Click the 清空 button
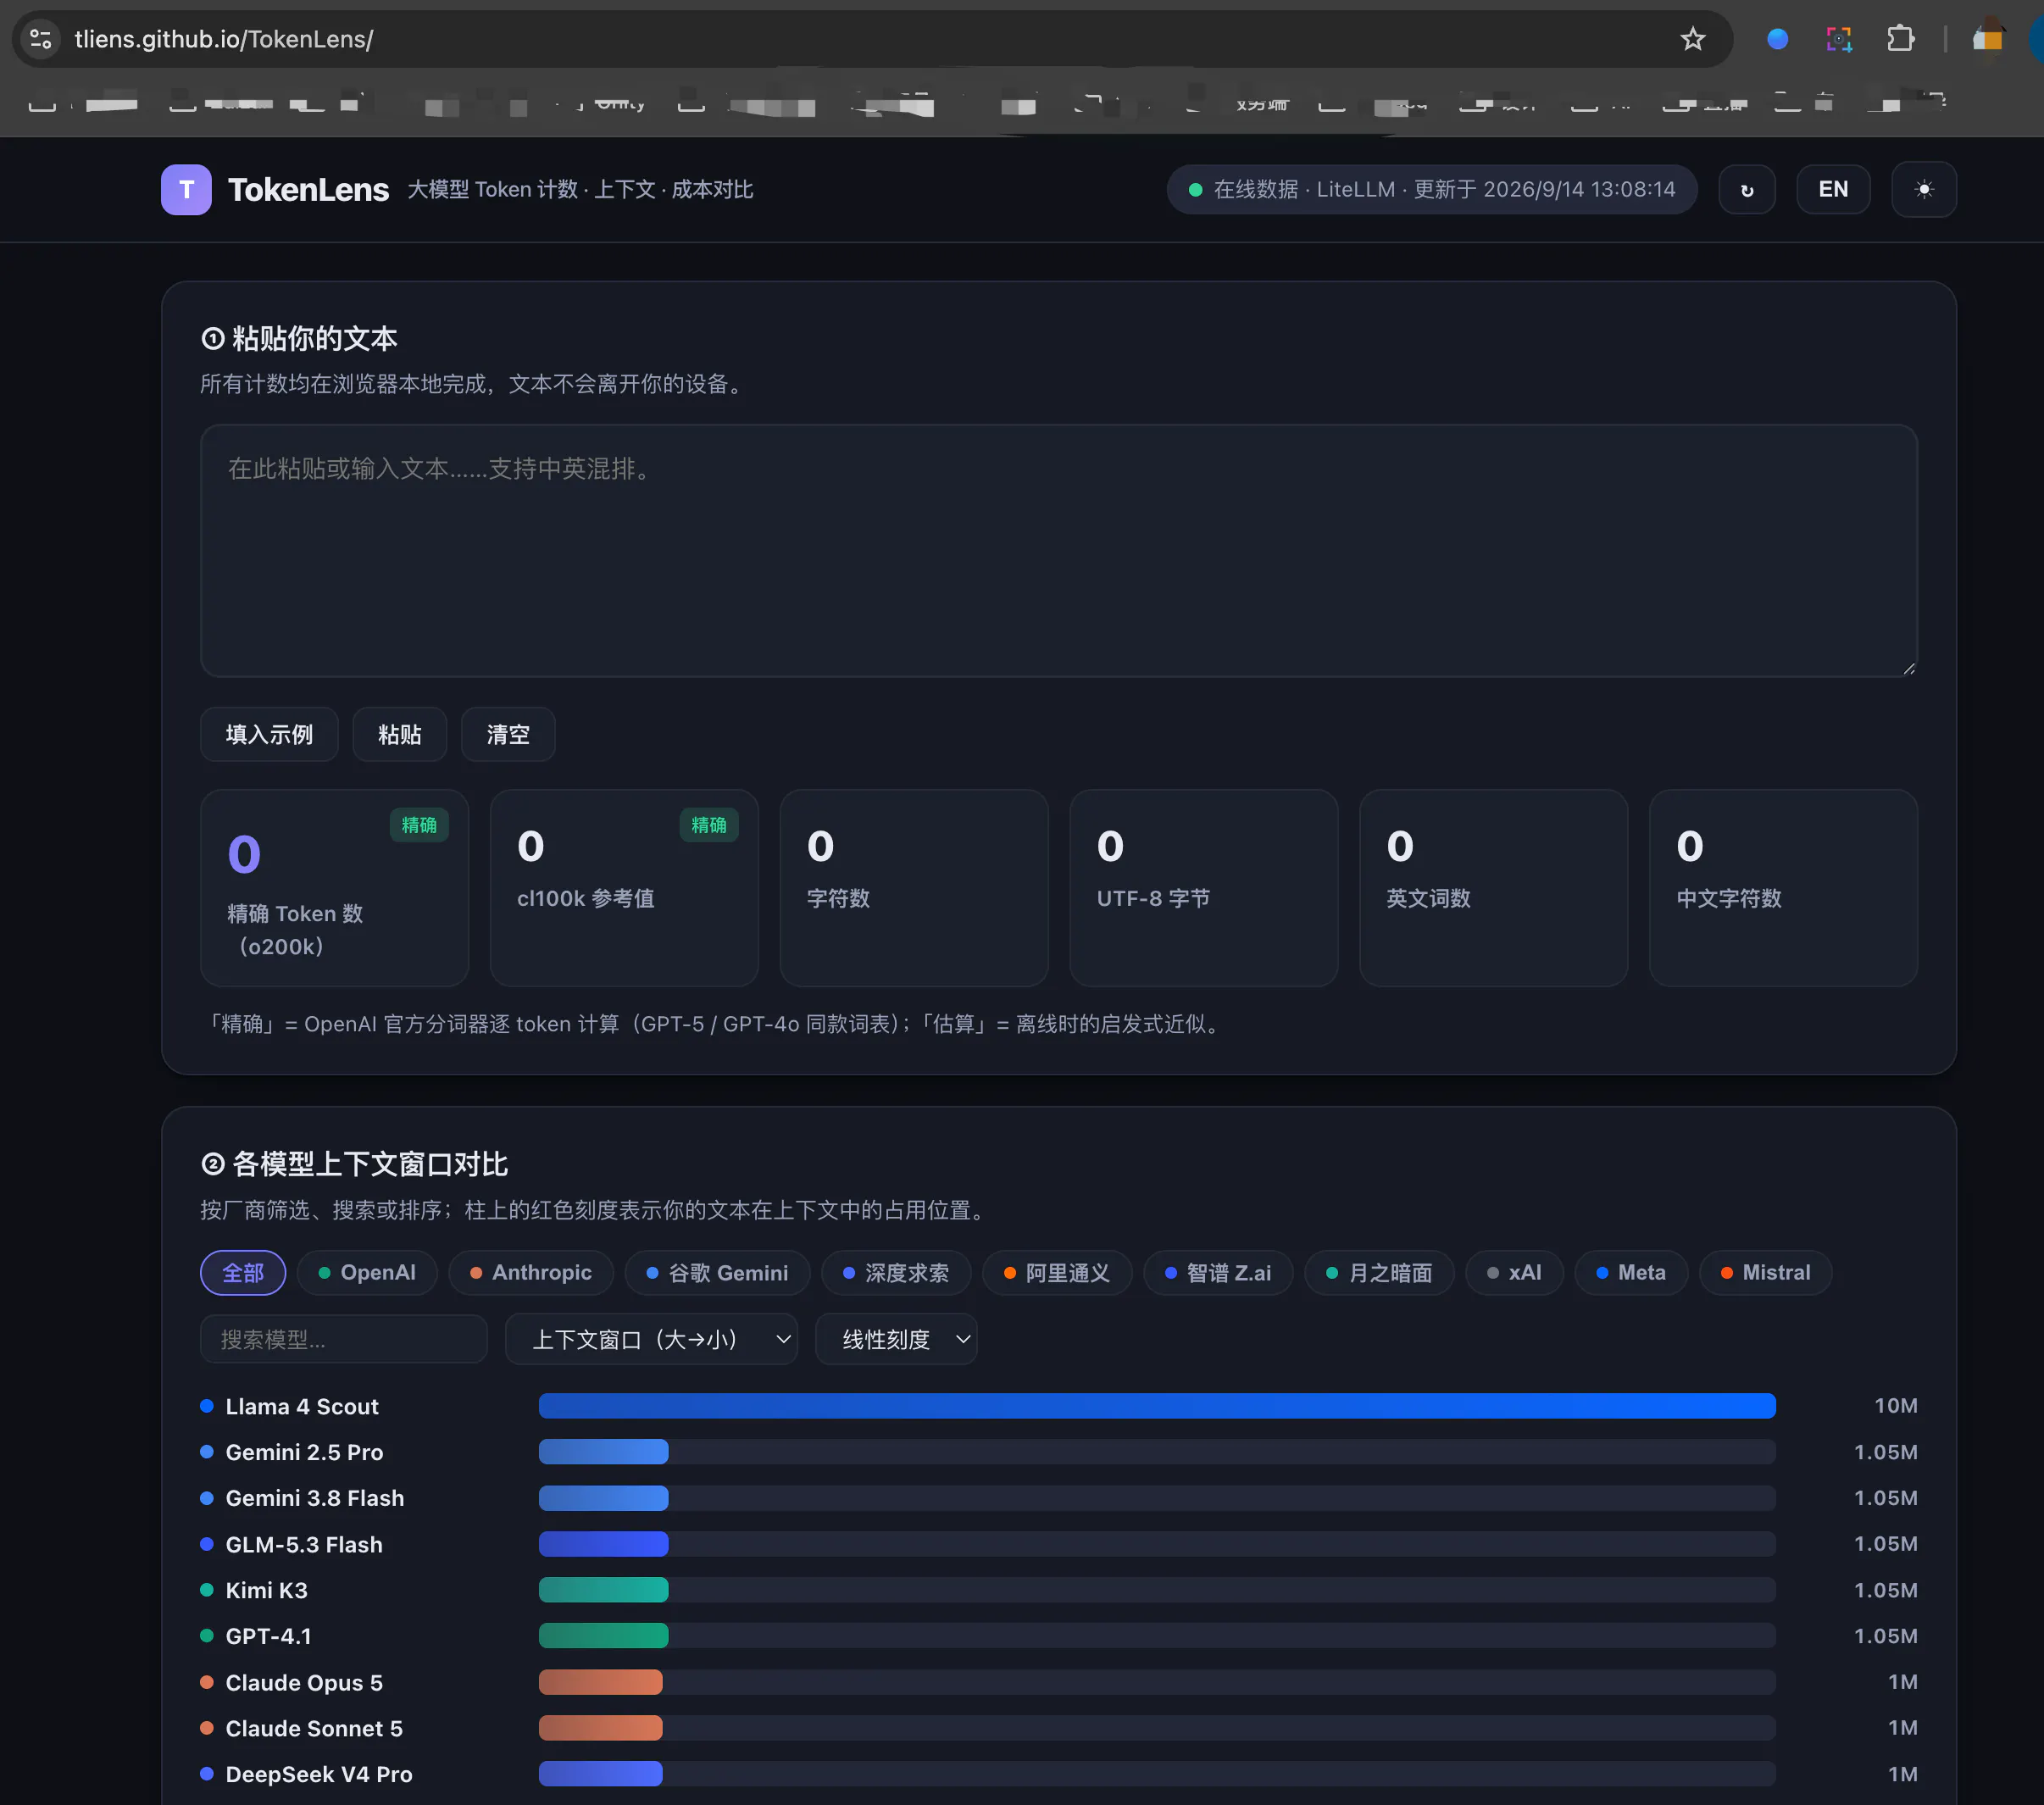Viewport: 2044px width, 1805px height. coord(508,735)
